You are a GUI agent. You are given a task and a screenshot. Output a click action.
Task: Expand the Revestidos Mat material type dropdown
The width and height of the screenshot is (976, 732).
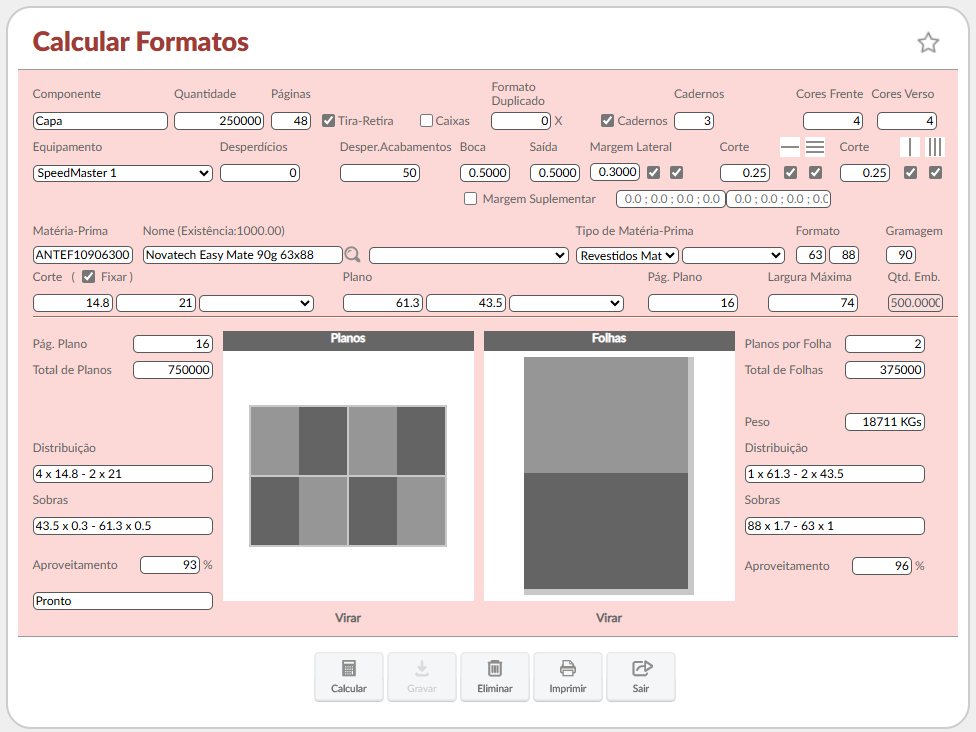point(627,255)
